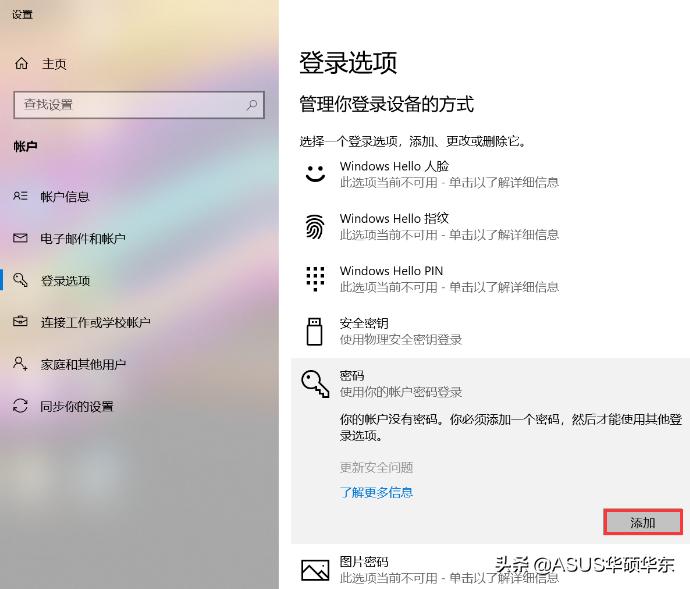Click the 使用物理安全密钥登录 description text
The width and height of the screenshot is (690, 589).
click(400, 339)
